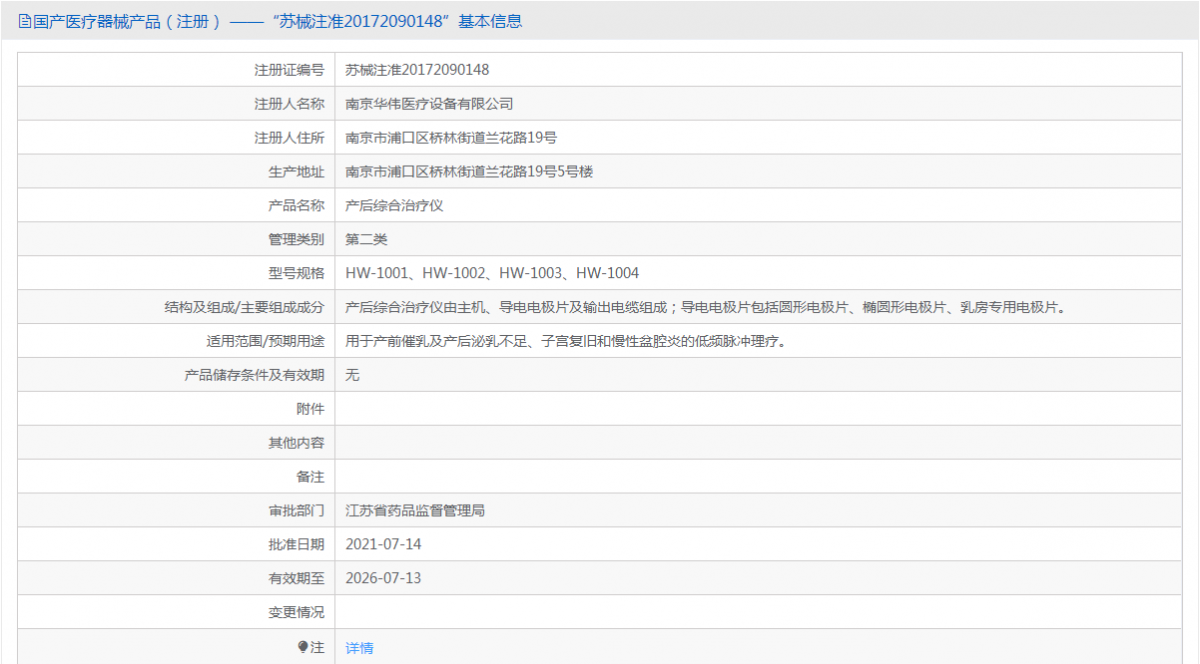Select the model list HW-1001、HW-1002、HW-1003、HW-1004
1200x664 pixels.
(492, 273)
